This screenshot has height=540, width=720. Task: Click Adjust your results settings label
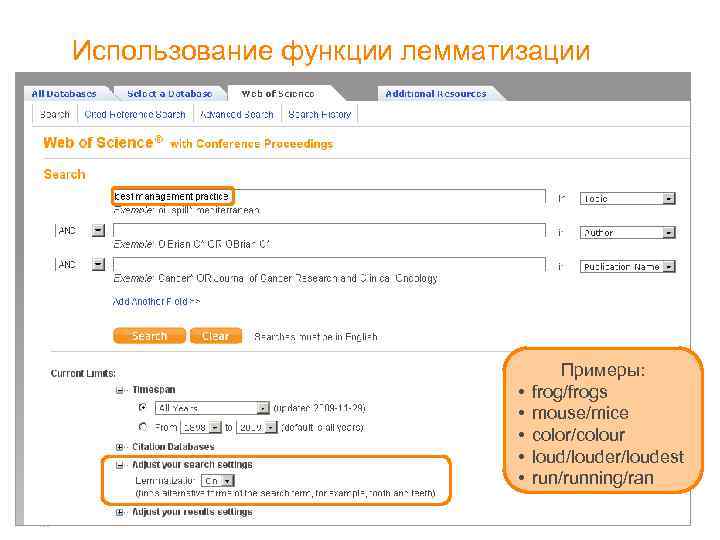coord(192,512)
